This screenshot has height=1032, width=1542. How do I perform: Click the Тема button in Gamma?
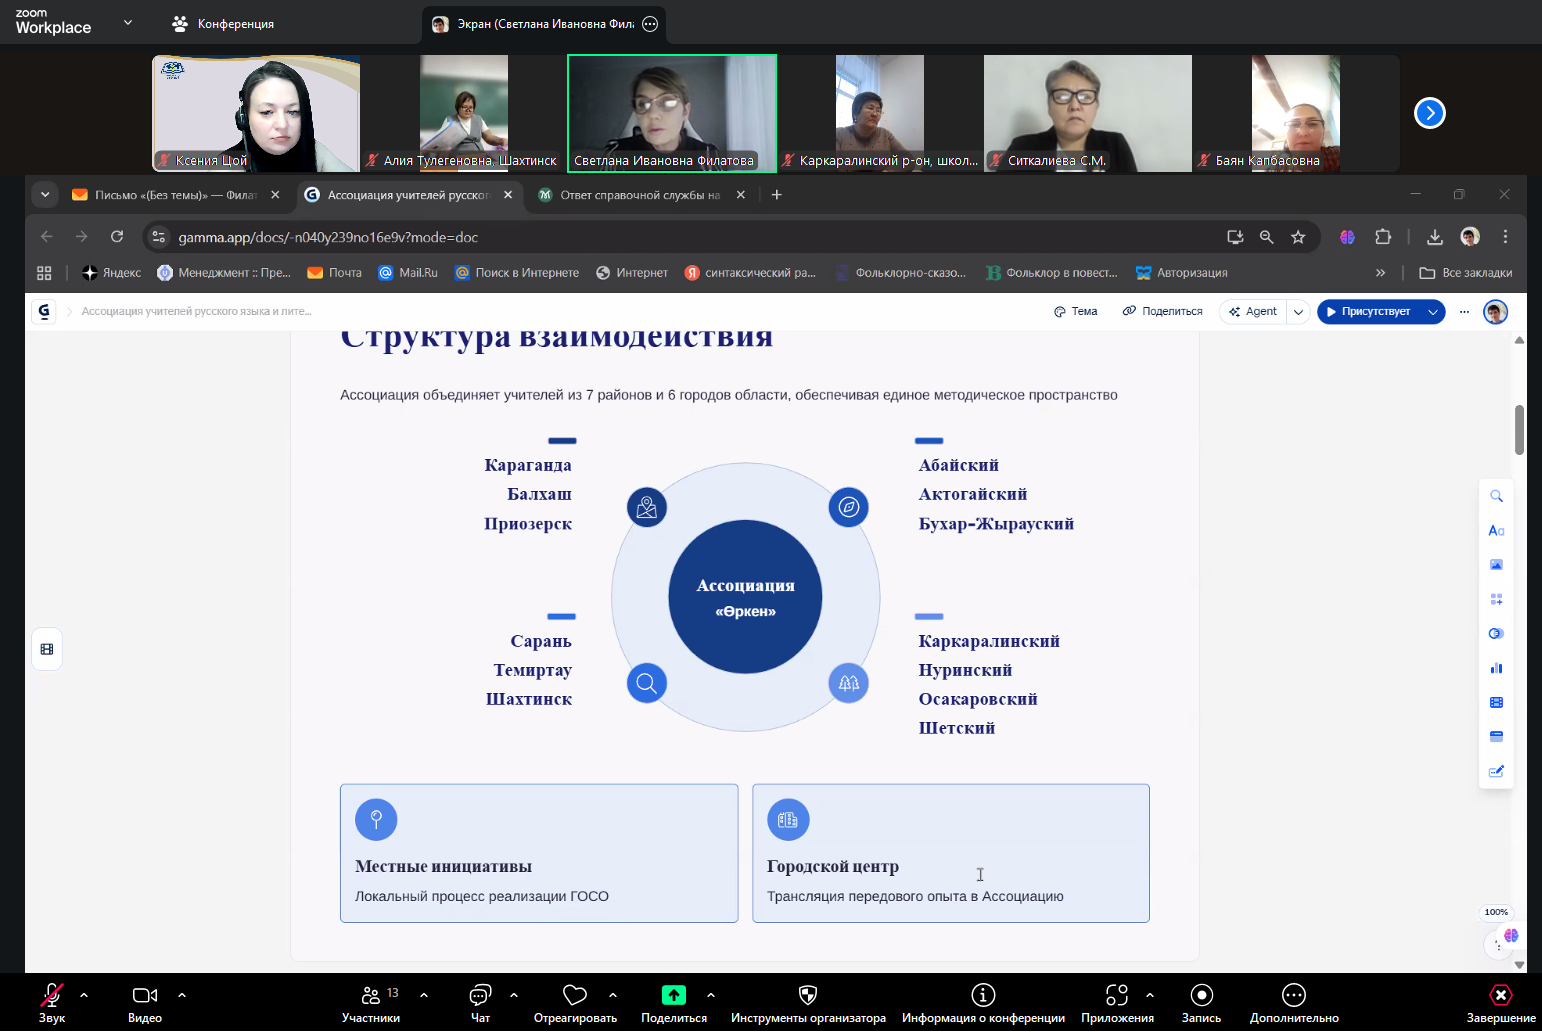coord(1076,312)
